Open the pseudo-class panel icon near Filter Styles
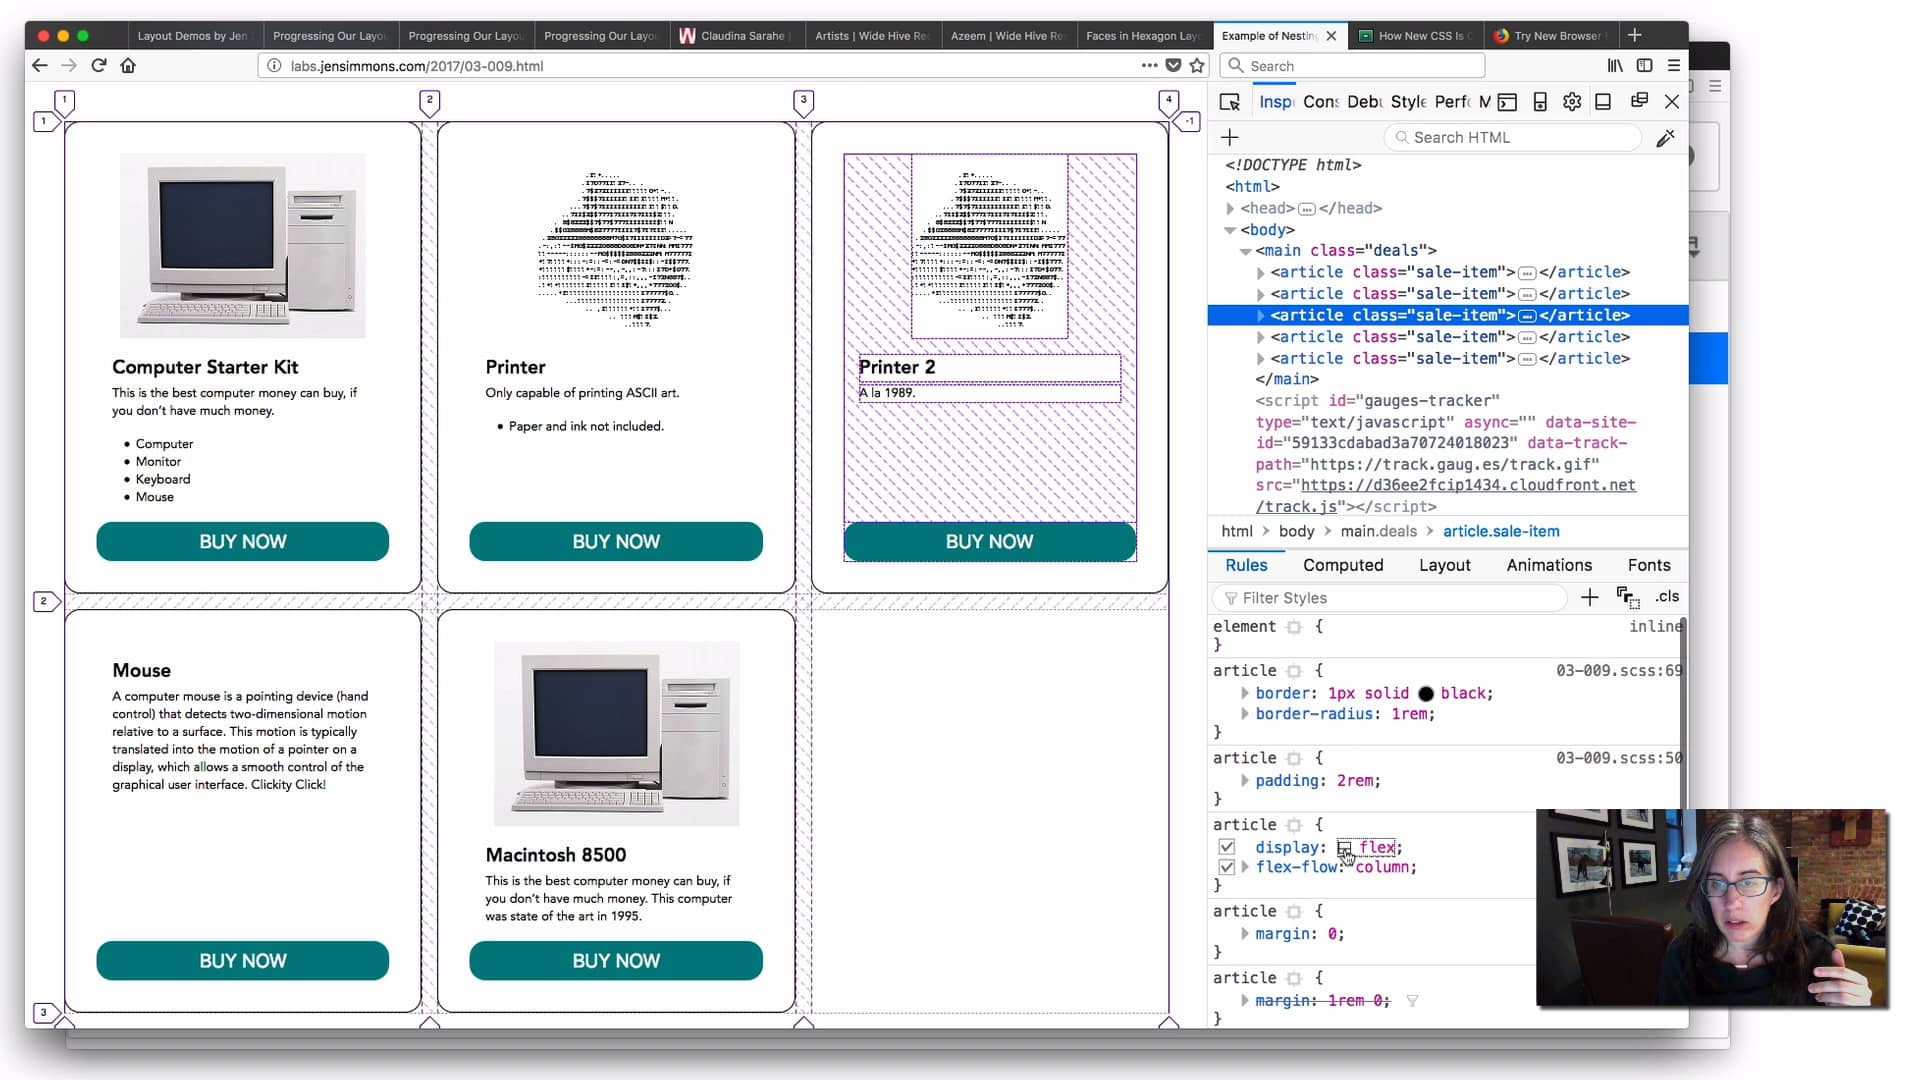 click(x=1628, y=597)
